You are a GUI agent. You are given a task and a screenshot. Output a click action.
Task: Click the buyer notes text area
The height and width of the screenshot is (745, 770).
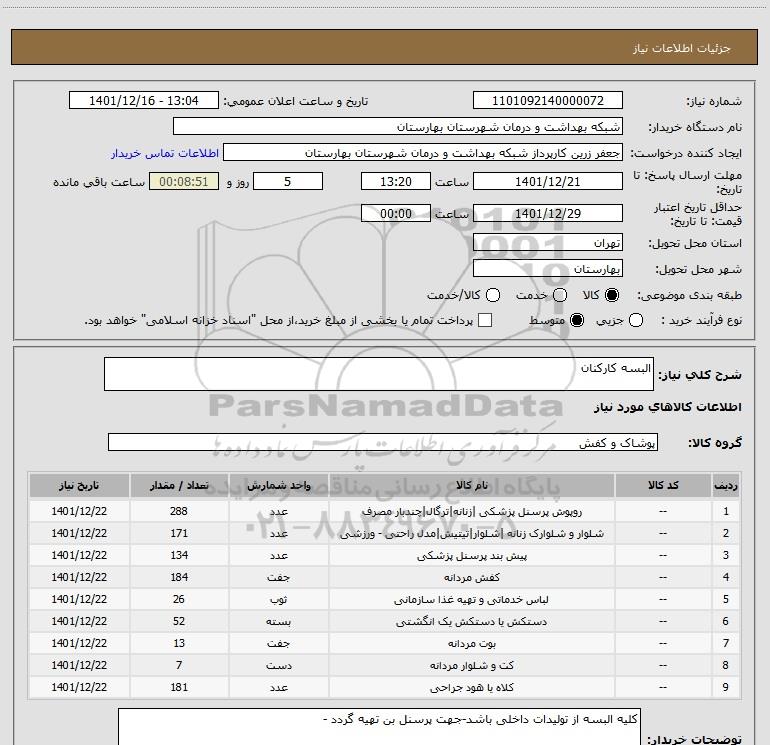(379, 727)
